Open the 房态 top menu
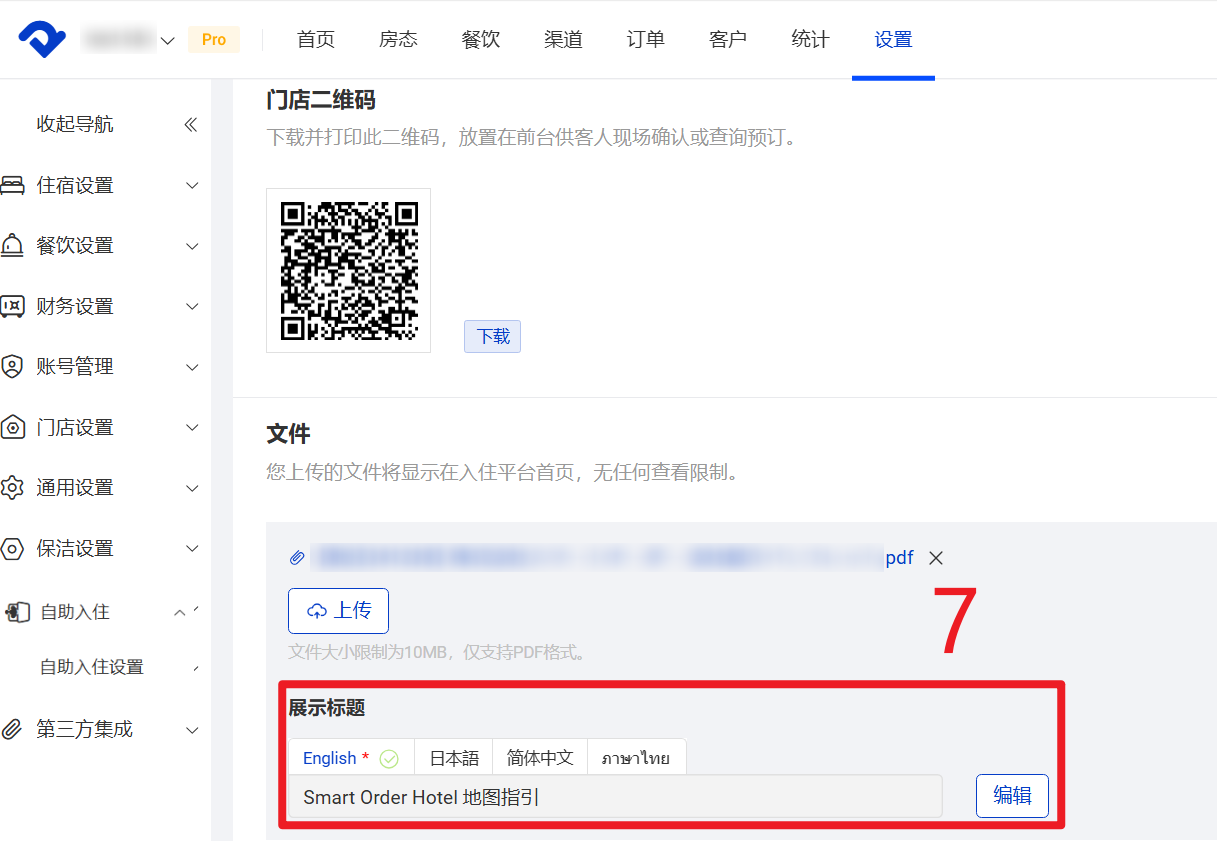Screen dimensions: 1217x841 tap(398, 40)
